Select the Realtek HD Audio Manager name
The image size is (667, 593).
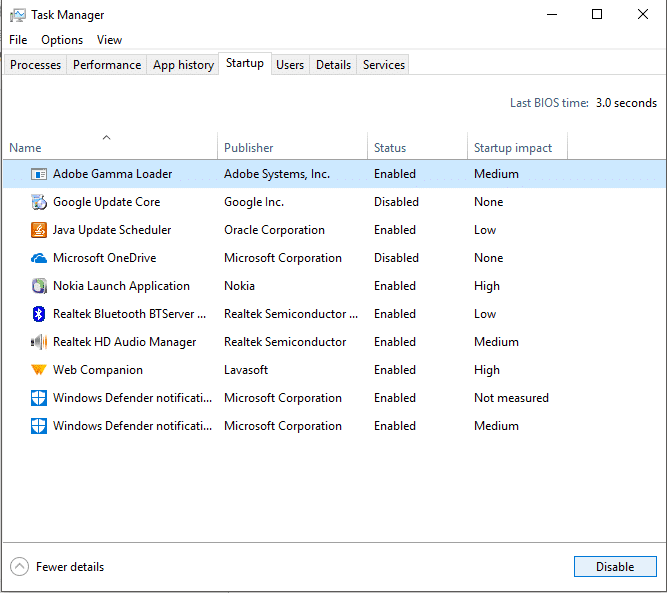(124, 342)
